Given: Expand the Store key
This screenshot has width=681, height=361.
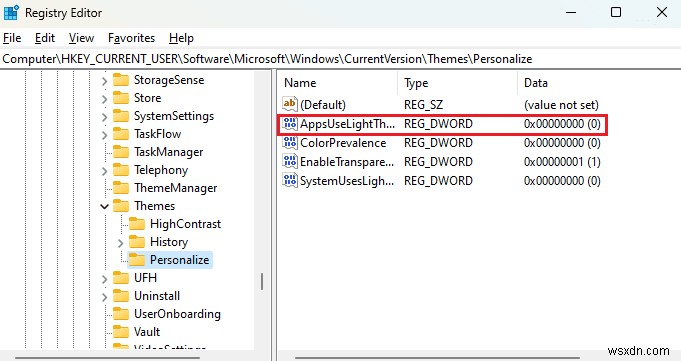Looking at the screenshot, I should (x=104, y=99).
